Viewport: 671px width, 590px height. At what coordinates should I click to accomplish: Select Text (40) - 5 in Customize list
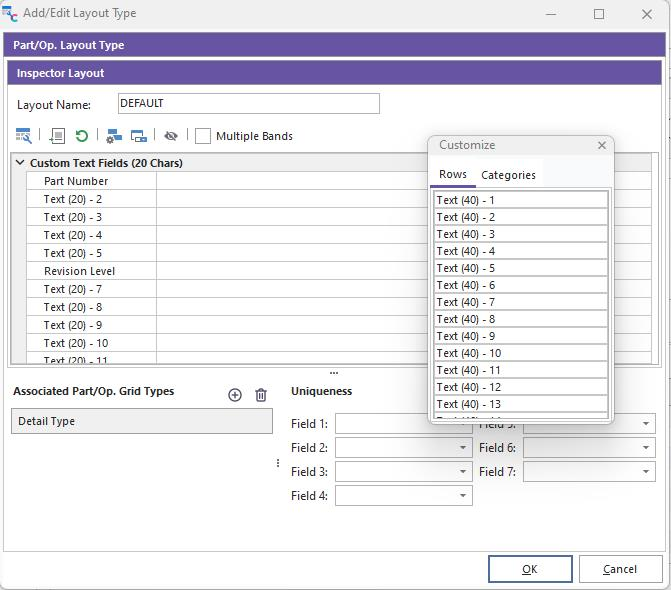pyautogui.click(x=520, y=268)
